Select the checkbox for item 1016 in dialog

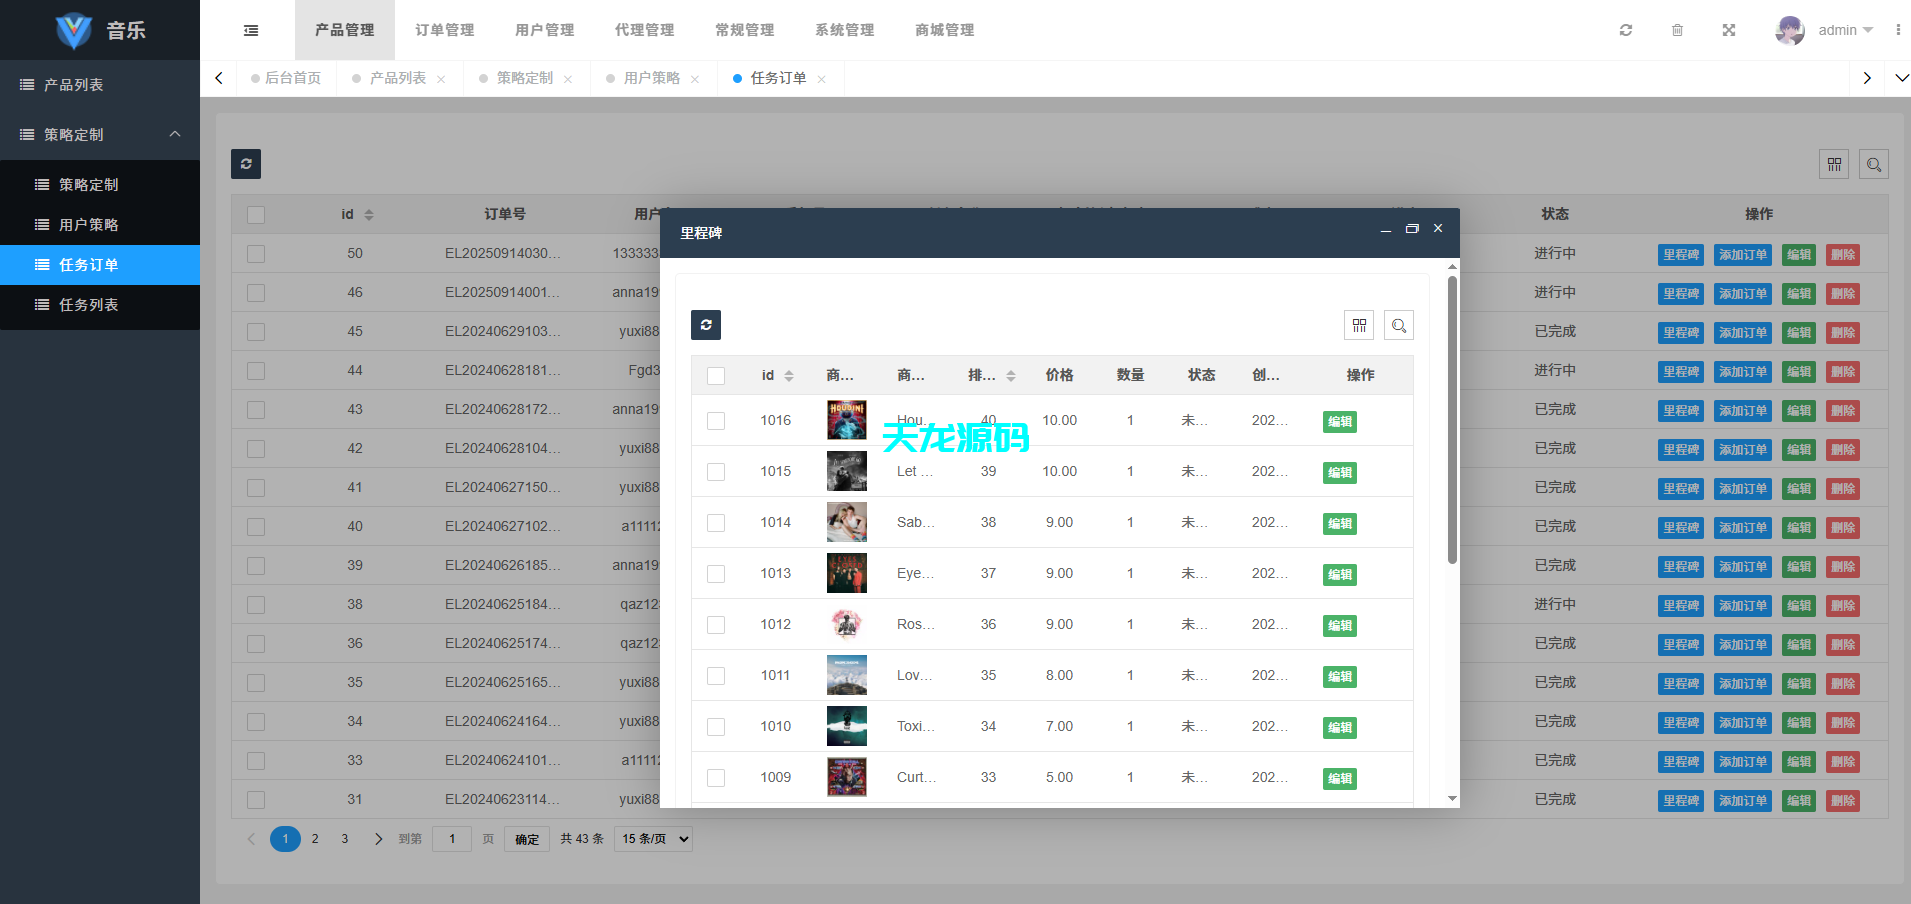716,421
